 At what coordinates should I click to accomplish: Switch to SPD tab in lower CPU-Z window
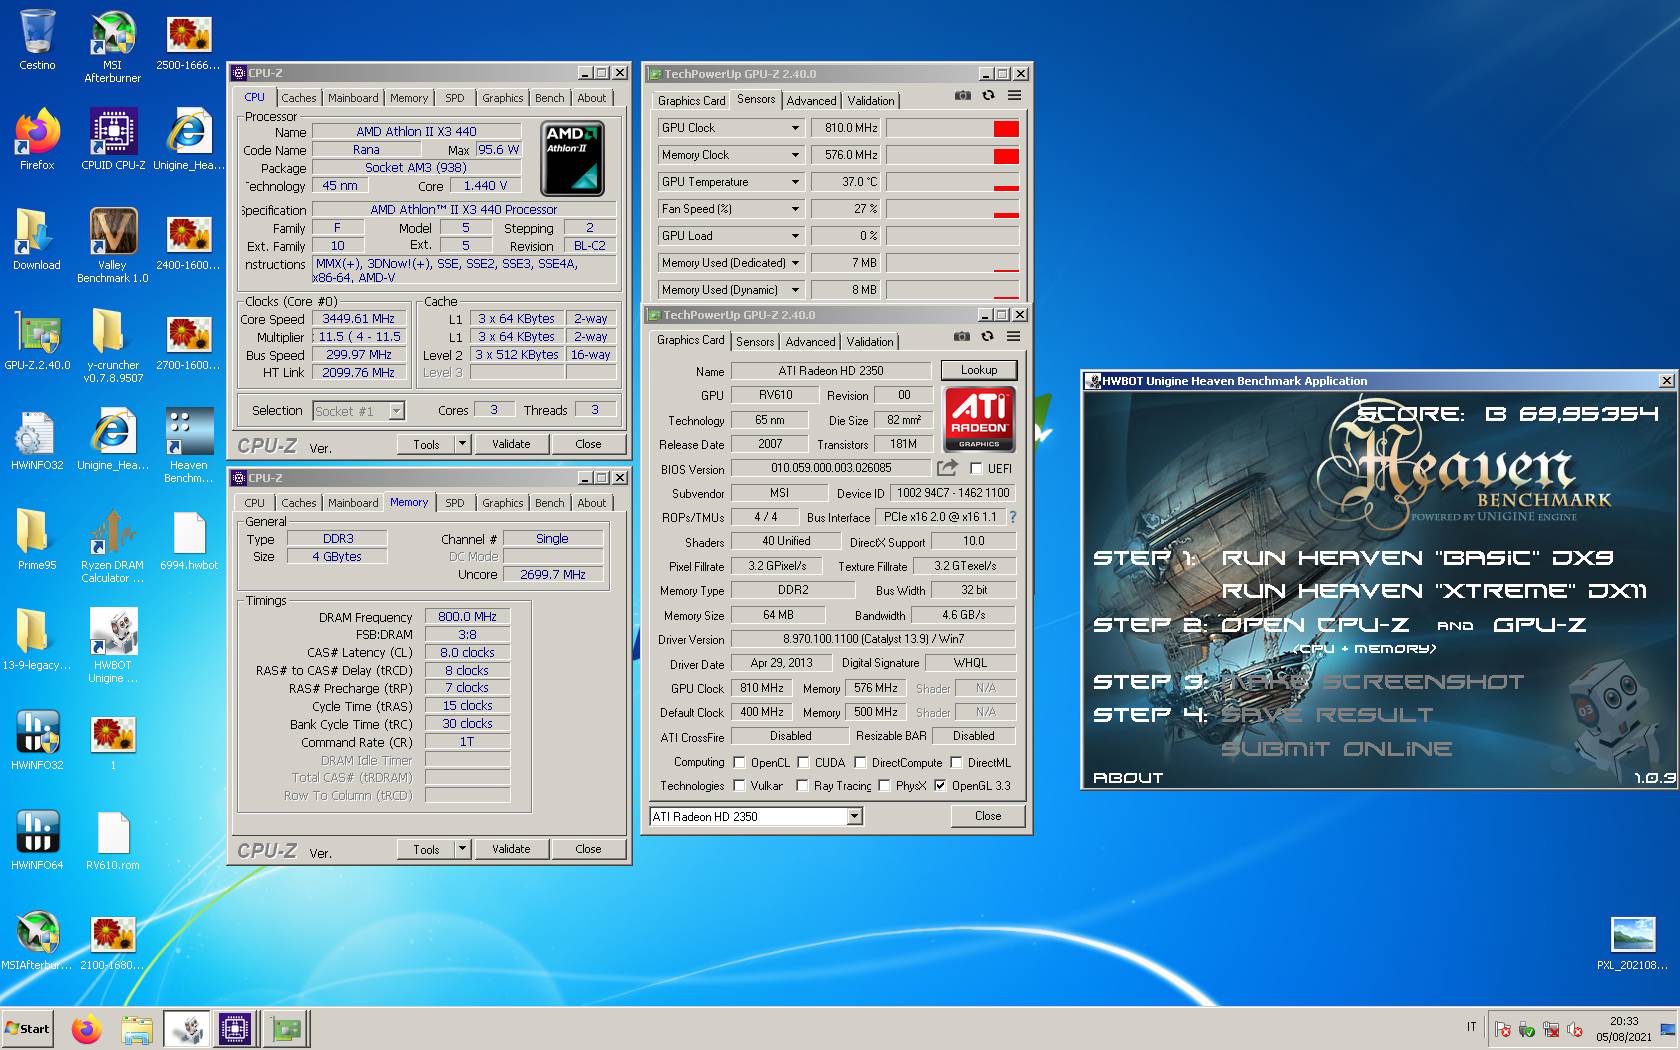pos(455,503)
